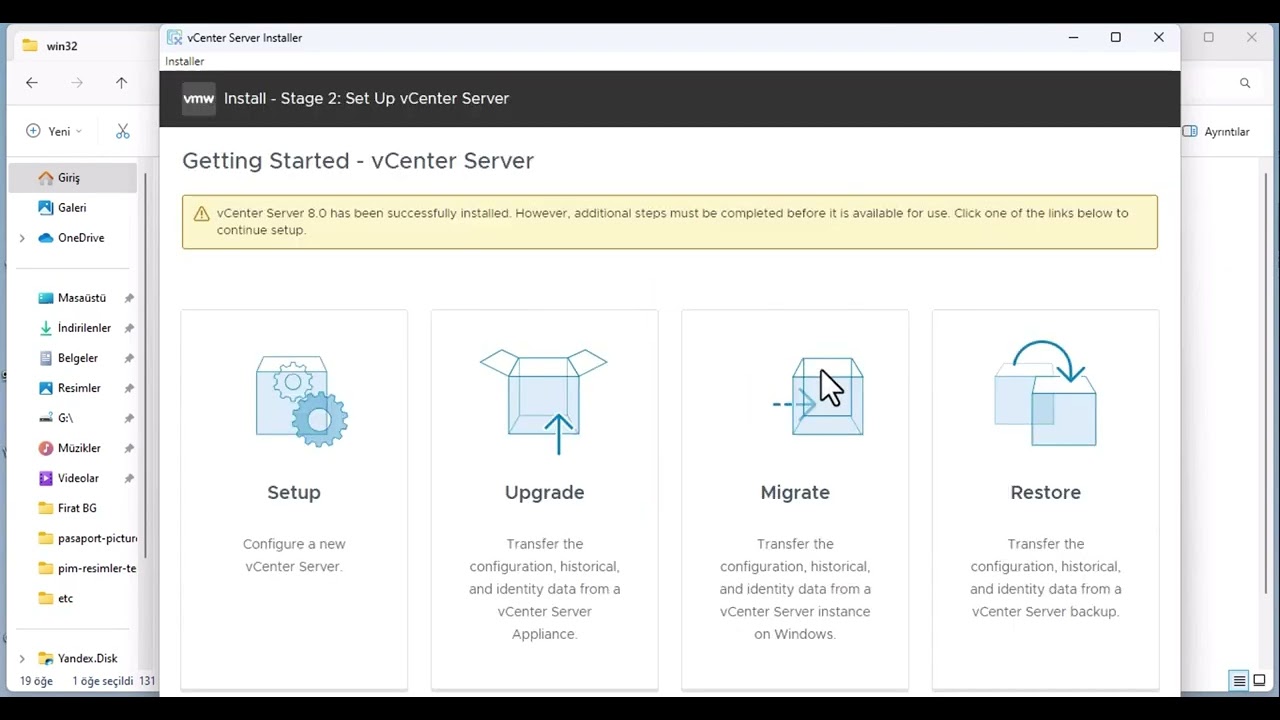Click the scissors cut icon
1280x720 pixels.
pyautogui.click(x=123, y=131)
